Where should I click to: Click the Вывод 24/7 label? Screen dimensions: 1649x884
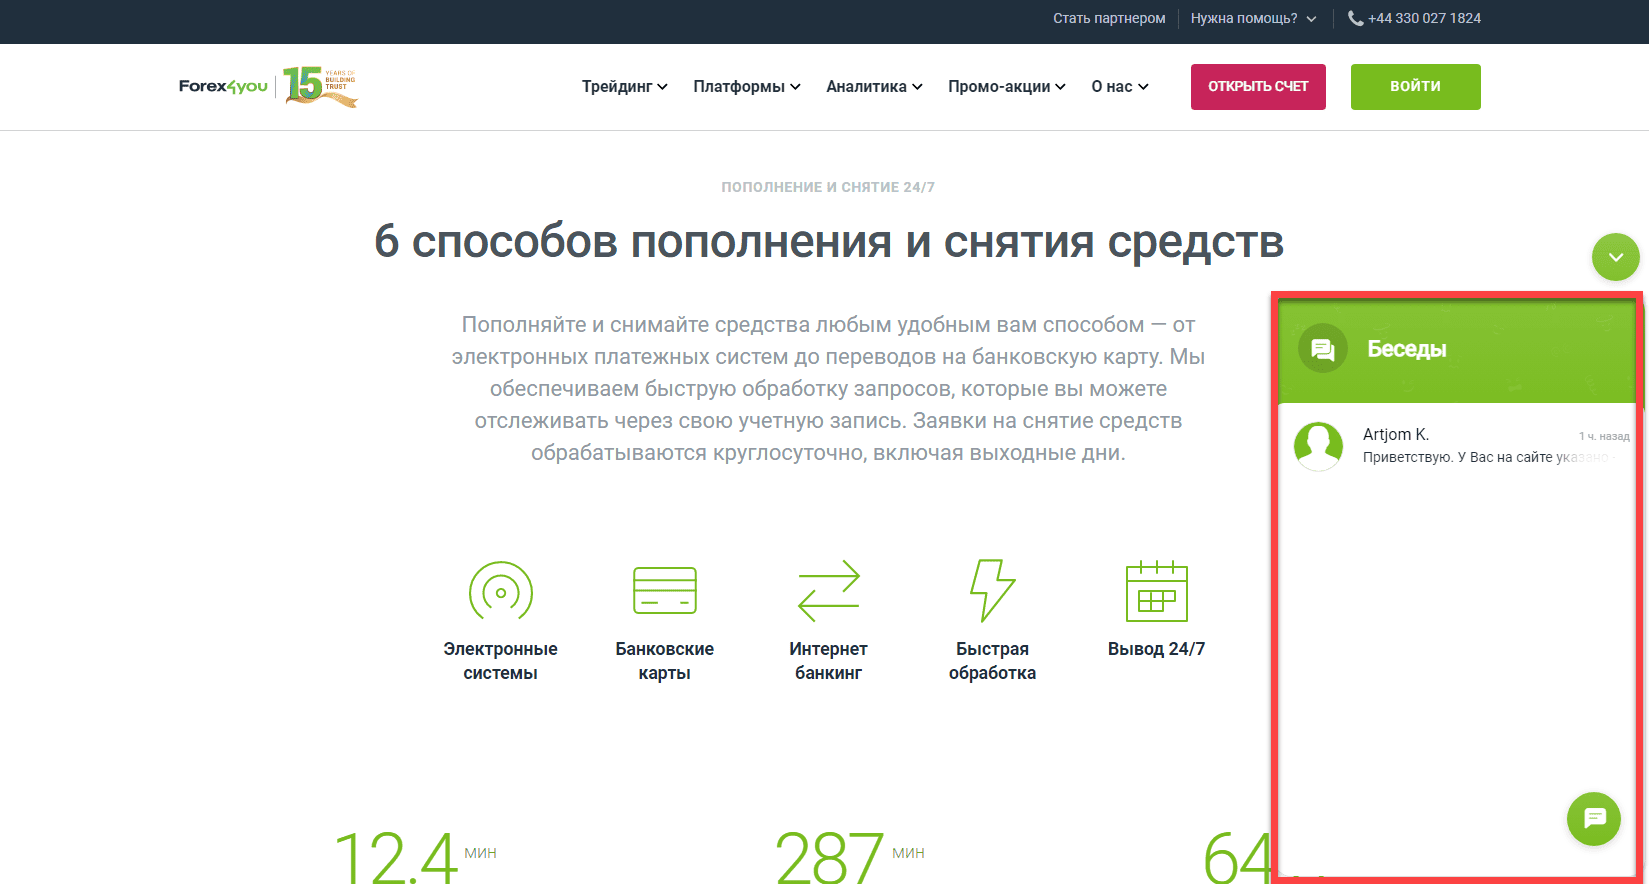1157,649
